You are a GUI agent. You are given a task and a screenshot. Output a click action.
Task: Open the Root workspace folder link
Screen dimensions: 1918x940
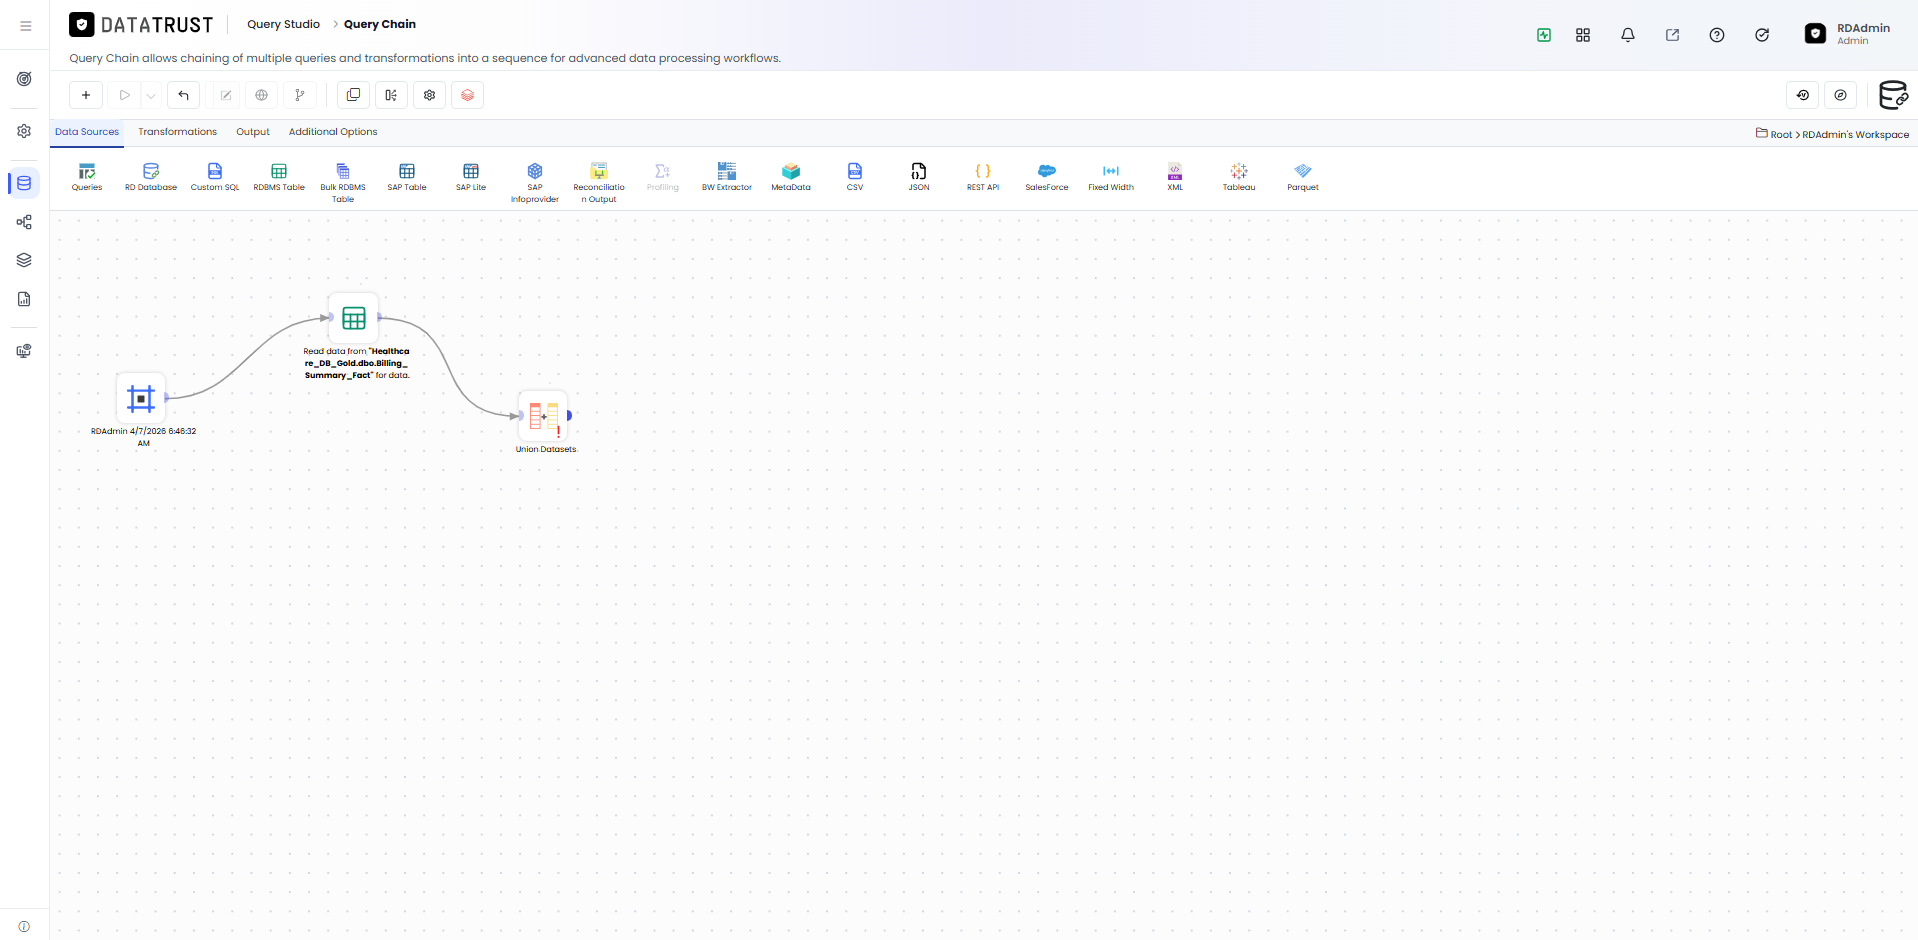pos(1781,134)
